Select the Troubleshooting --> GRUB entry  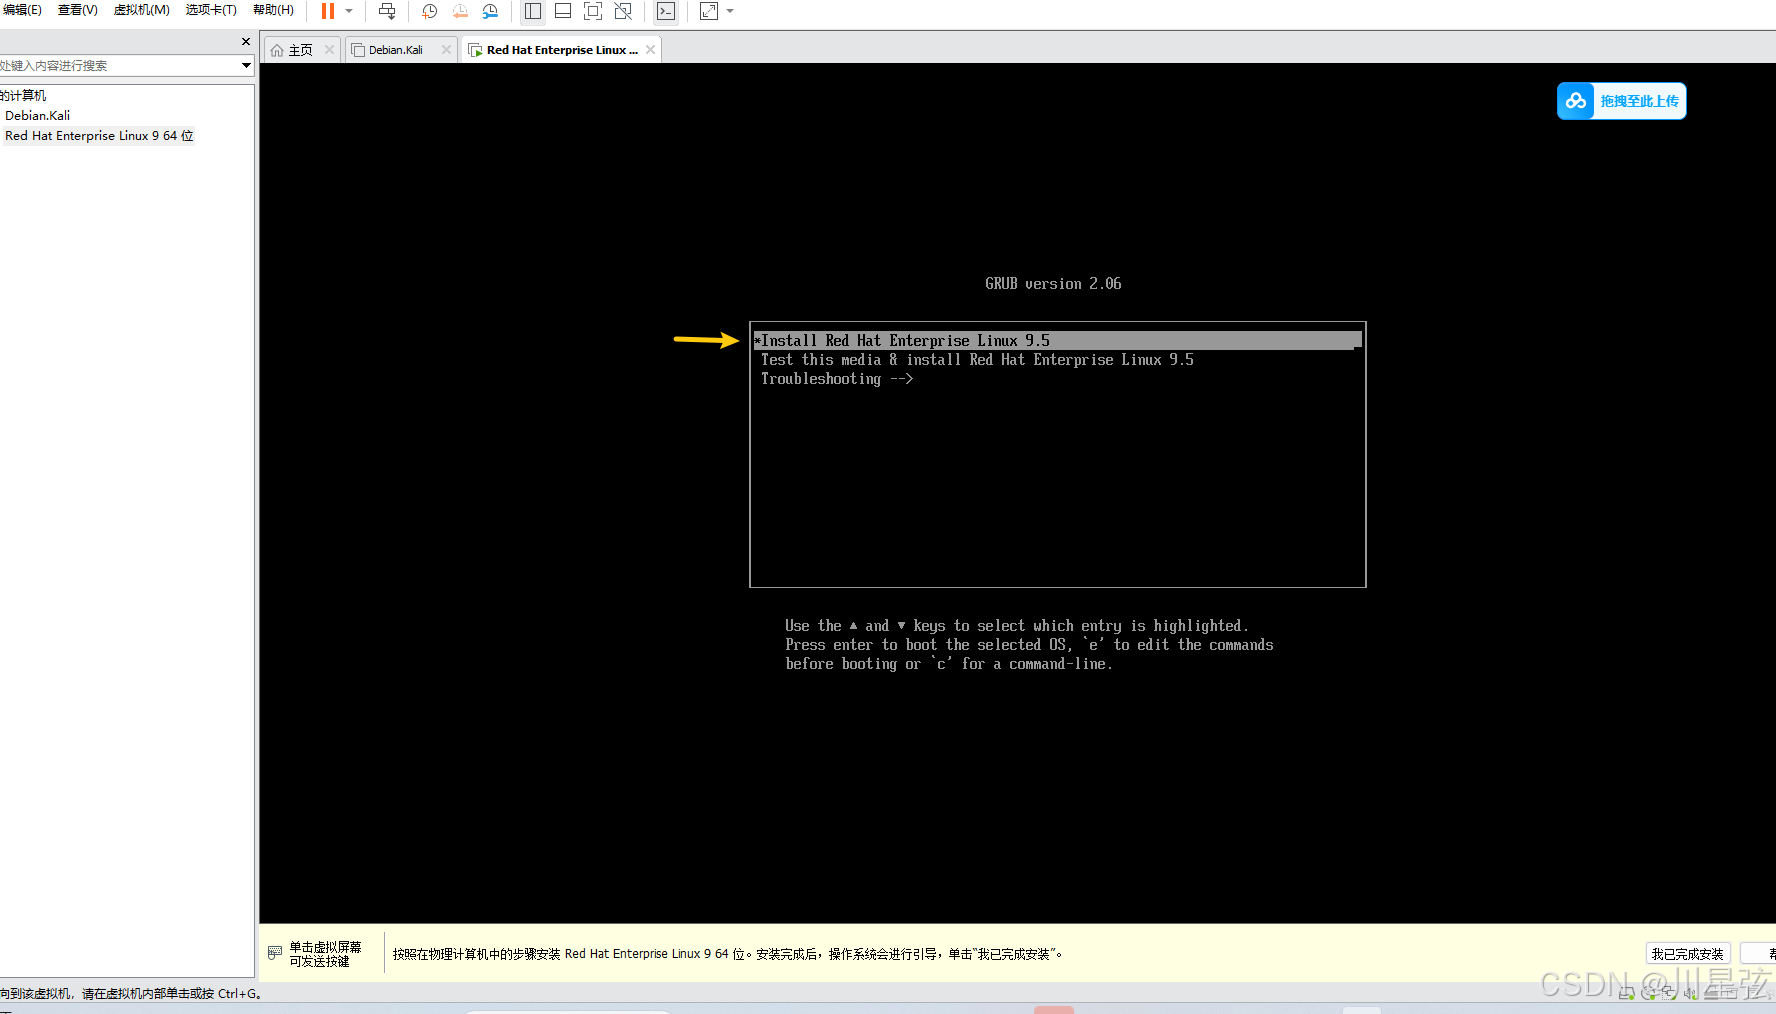(x=837, y=379)
